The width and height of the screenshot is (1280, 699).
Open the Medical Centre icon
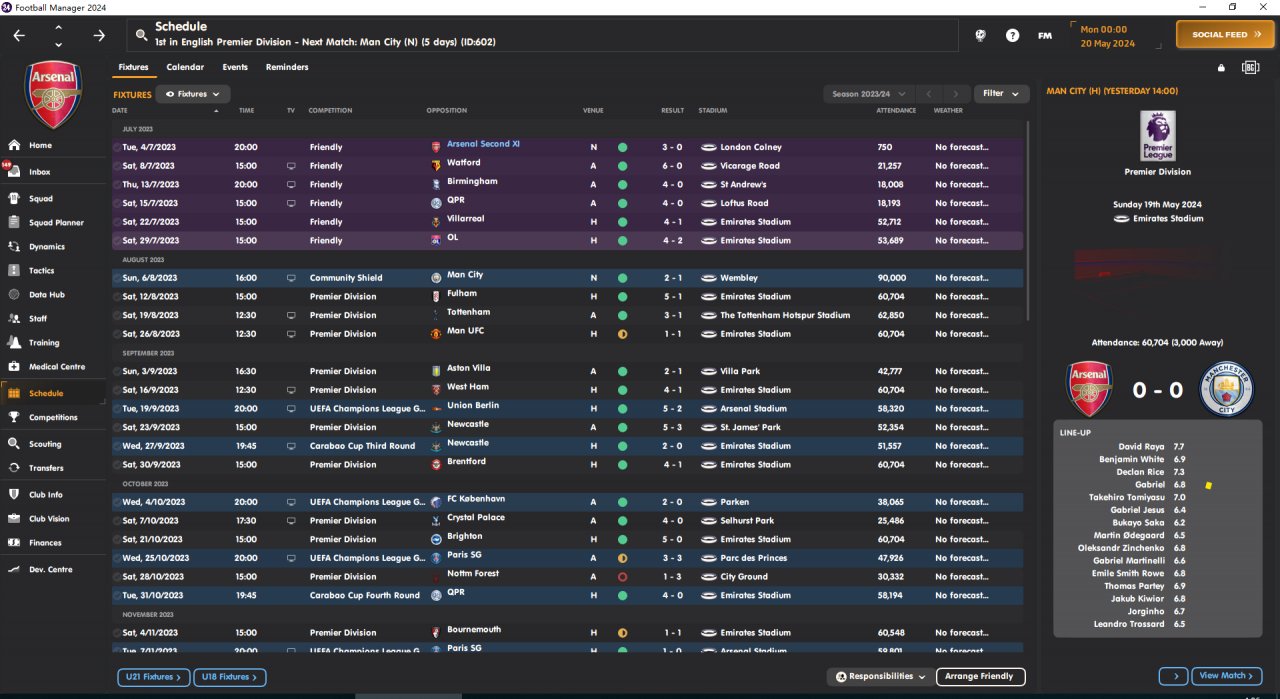pos(14,367)
